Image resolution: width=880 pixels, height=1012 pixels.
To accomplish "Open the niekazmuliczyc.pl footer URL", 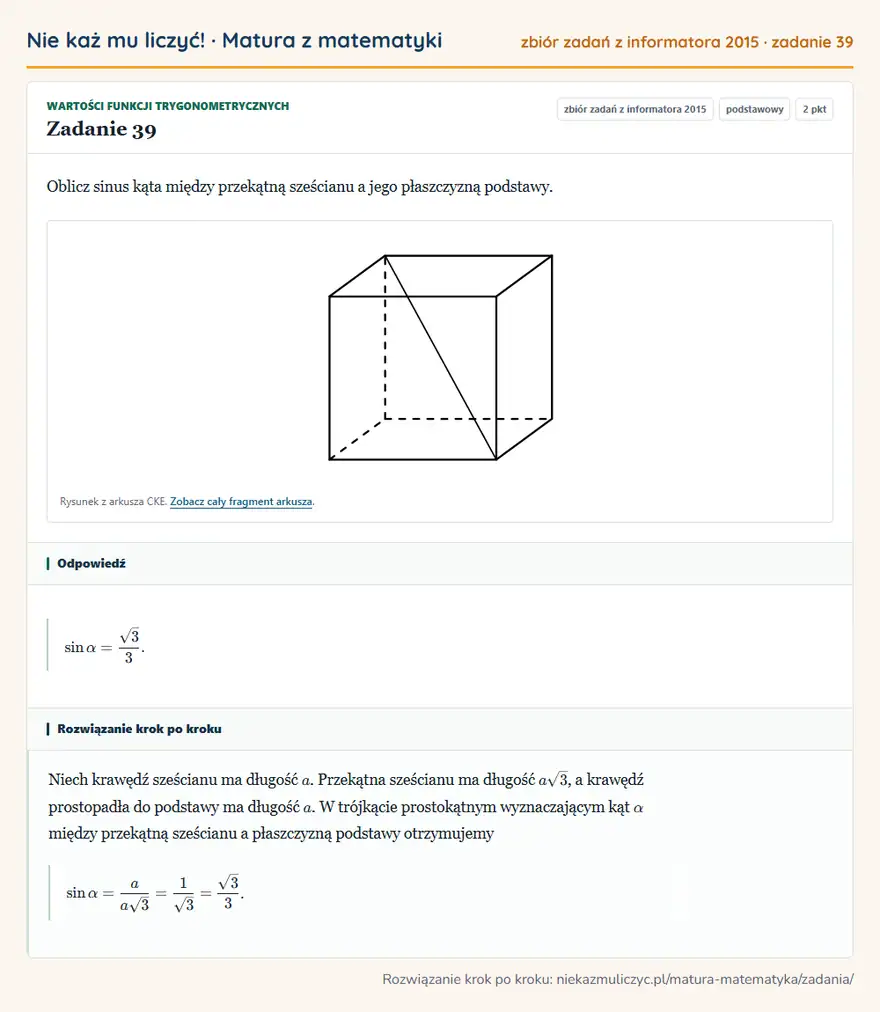I will point(705,979).
